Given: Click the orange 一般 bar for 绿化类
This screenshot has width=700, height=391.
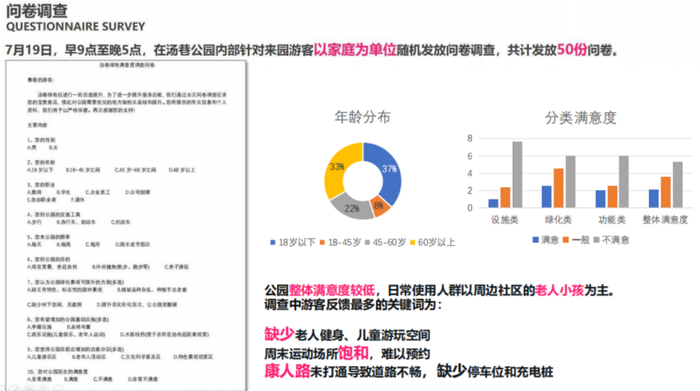Looking at the screenshot, I should (558, 188).
